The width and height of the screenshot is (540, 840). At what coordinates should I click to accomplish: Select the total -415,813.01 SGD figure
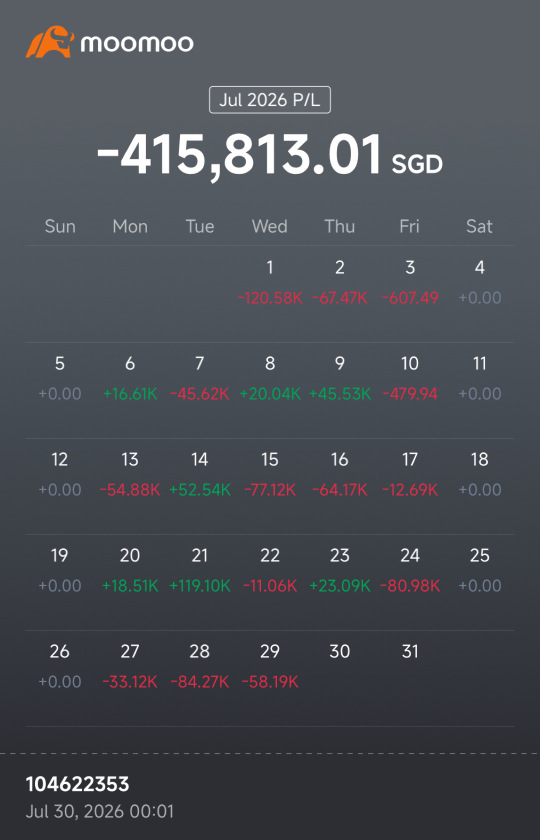[270, 156]
